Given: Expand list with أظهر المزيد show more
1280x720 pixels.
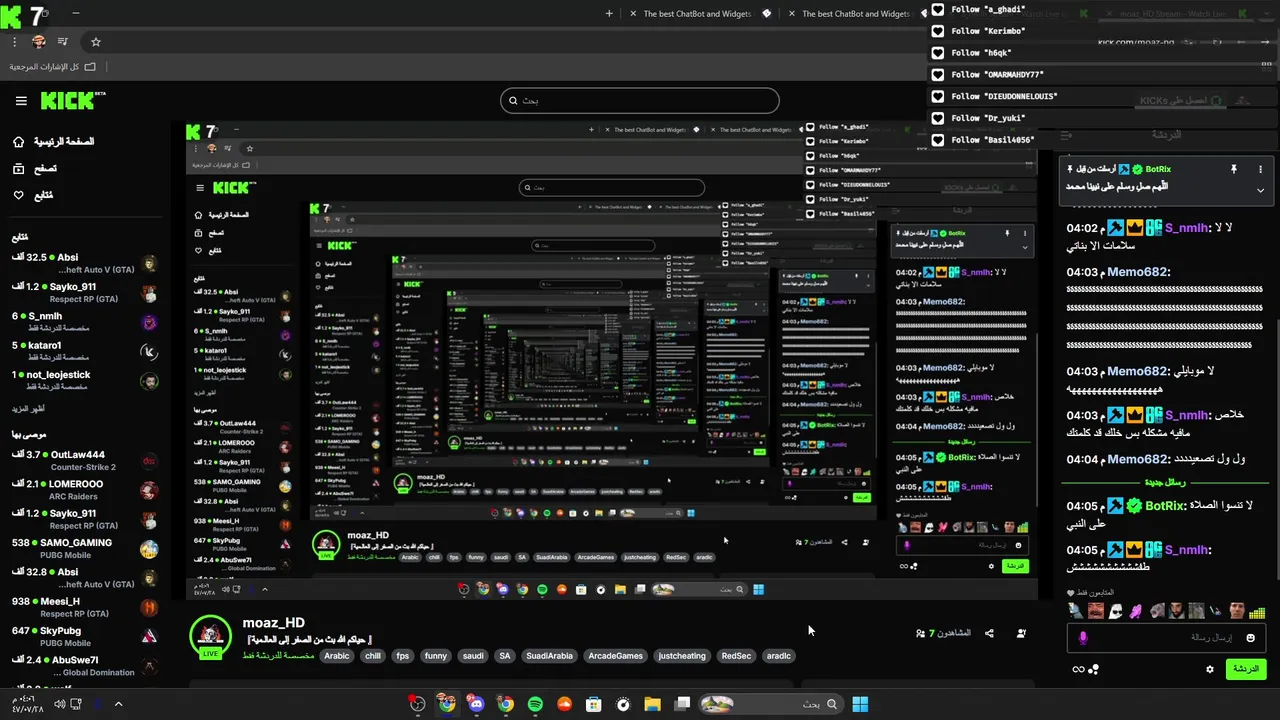Looking at the screenshot, I should [28, 409].
